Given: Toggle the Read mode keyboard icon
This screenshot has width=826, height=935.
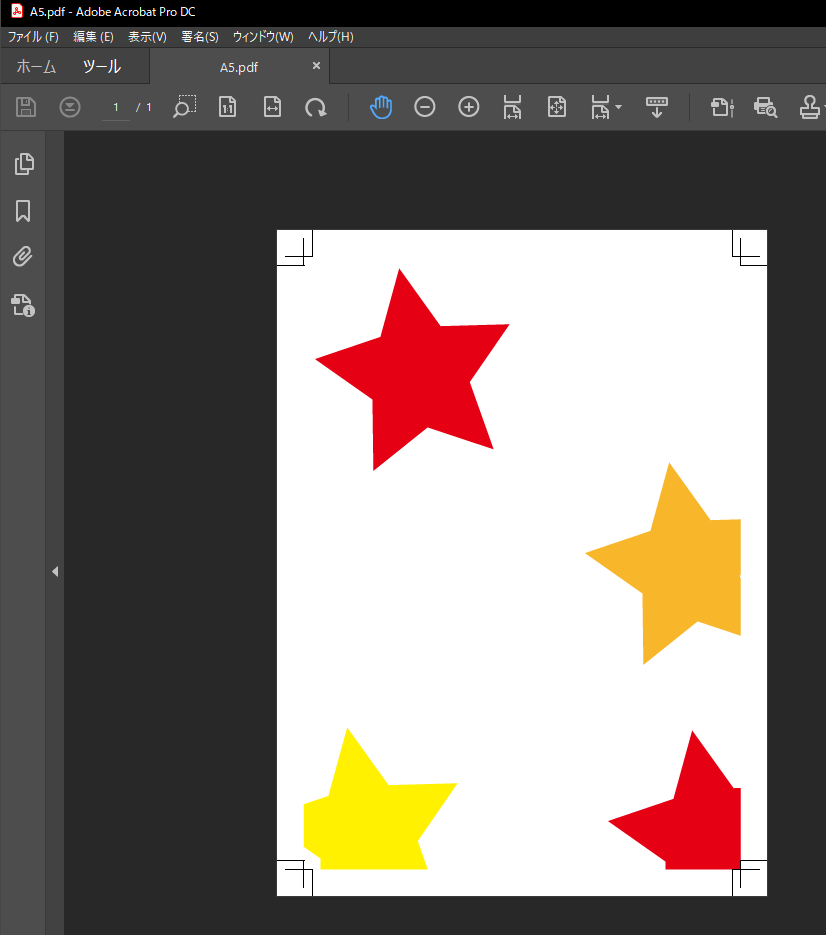Looking at the screenshot, I should (657, 107).
